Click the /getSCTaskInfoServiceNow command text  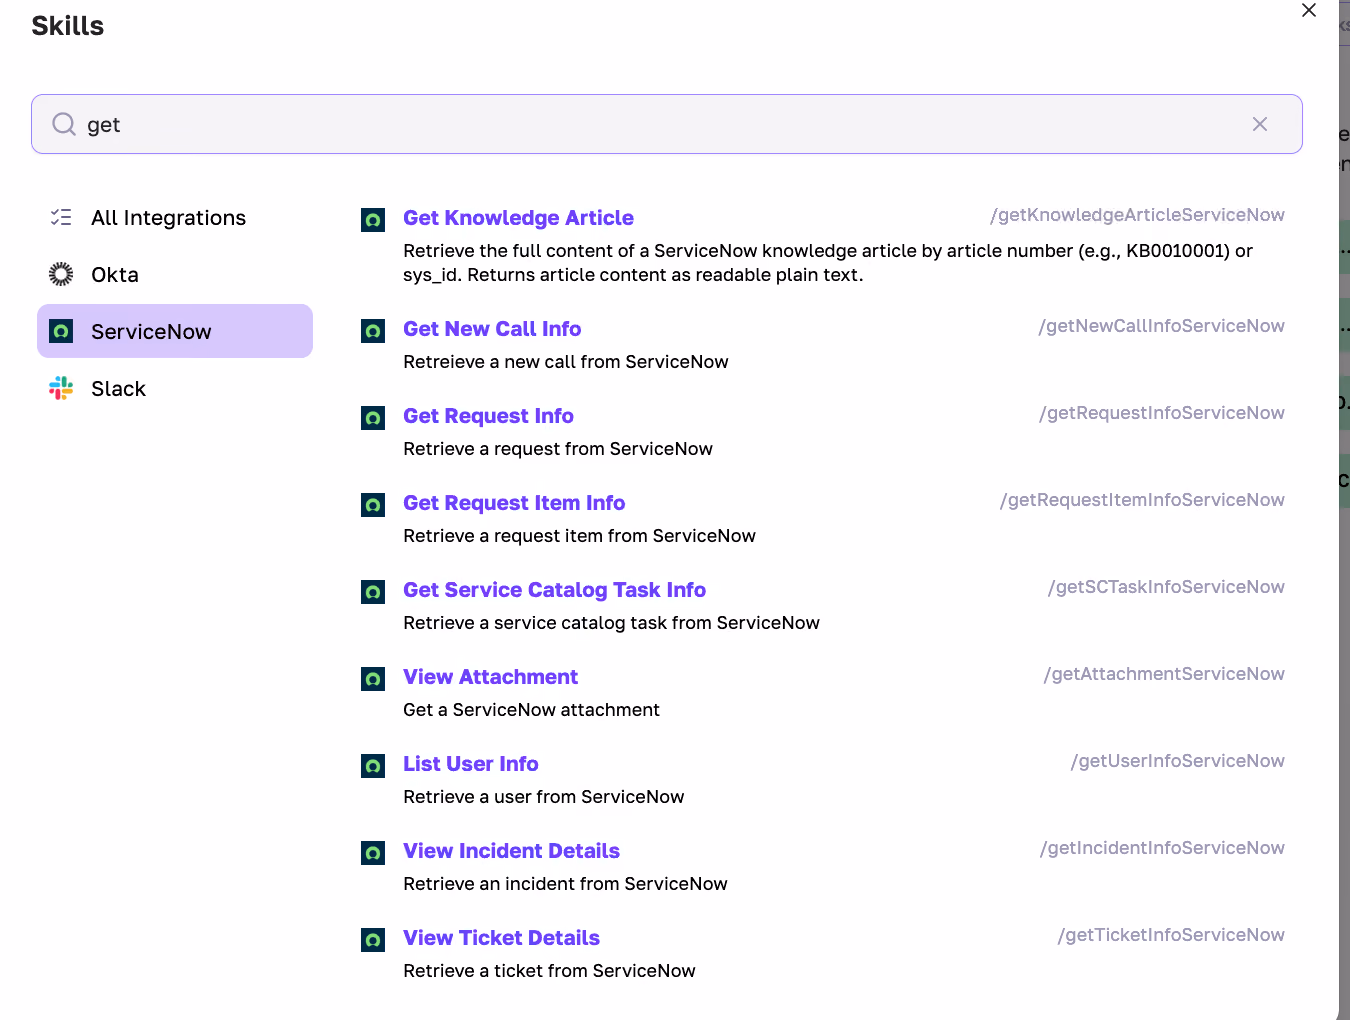(1166, 587)
